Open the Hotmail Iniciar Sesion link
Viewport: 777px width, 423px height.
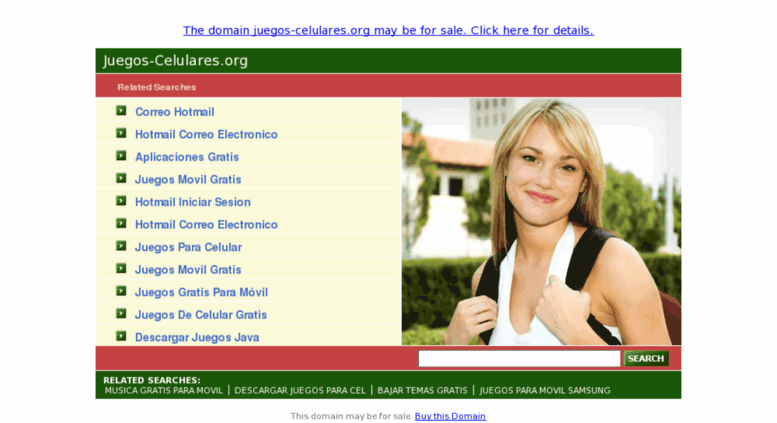193,202
